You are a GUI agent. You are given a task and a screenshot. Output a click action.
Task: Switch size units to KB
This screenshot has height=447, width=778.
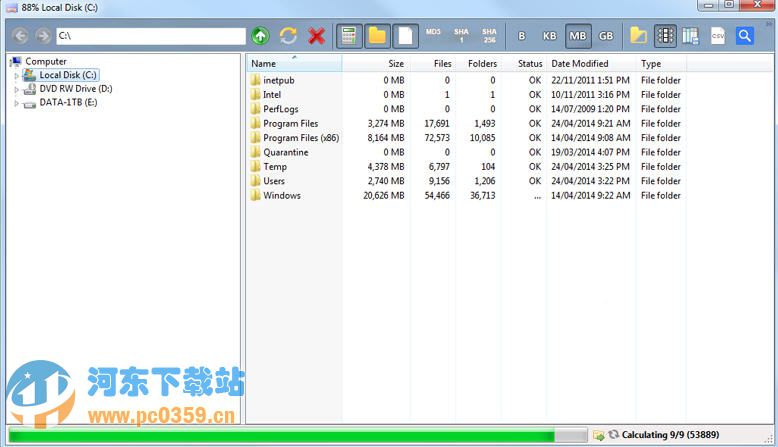tap(549, 36)
